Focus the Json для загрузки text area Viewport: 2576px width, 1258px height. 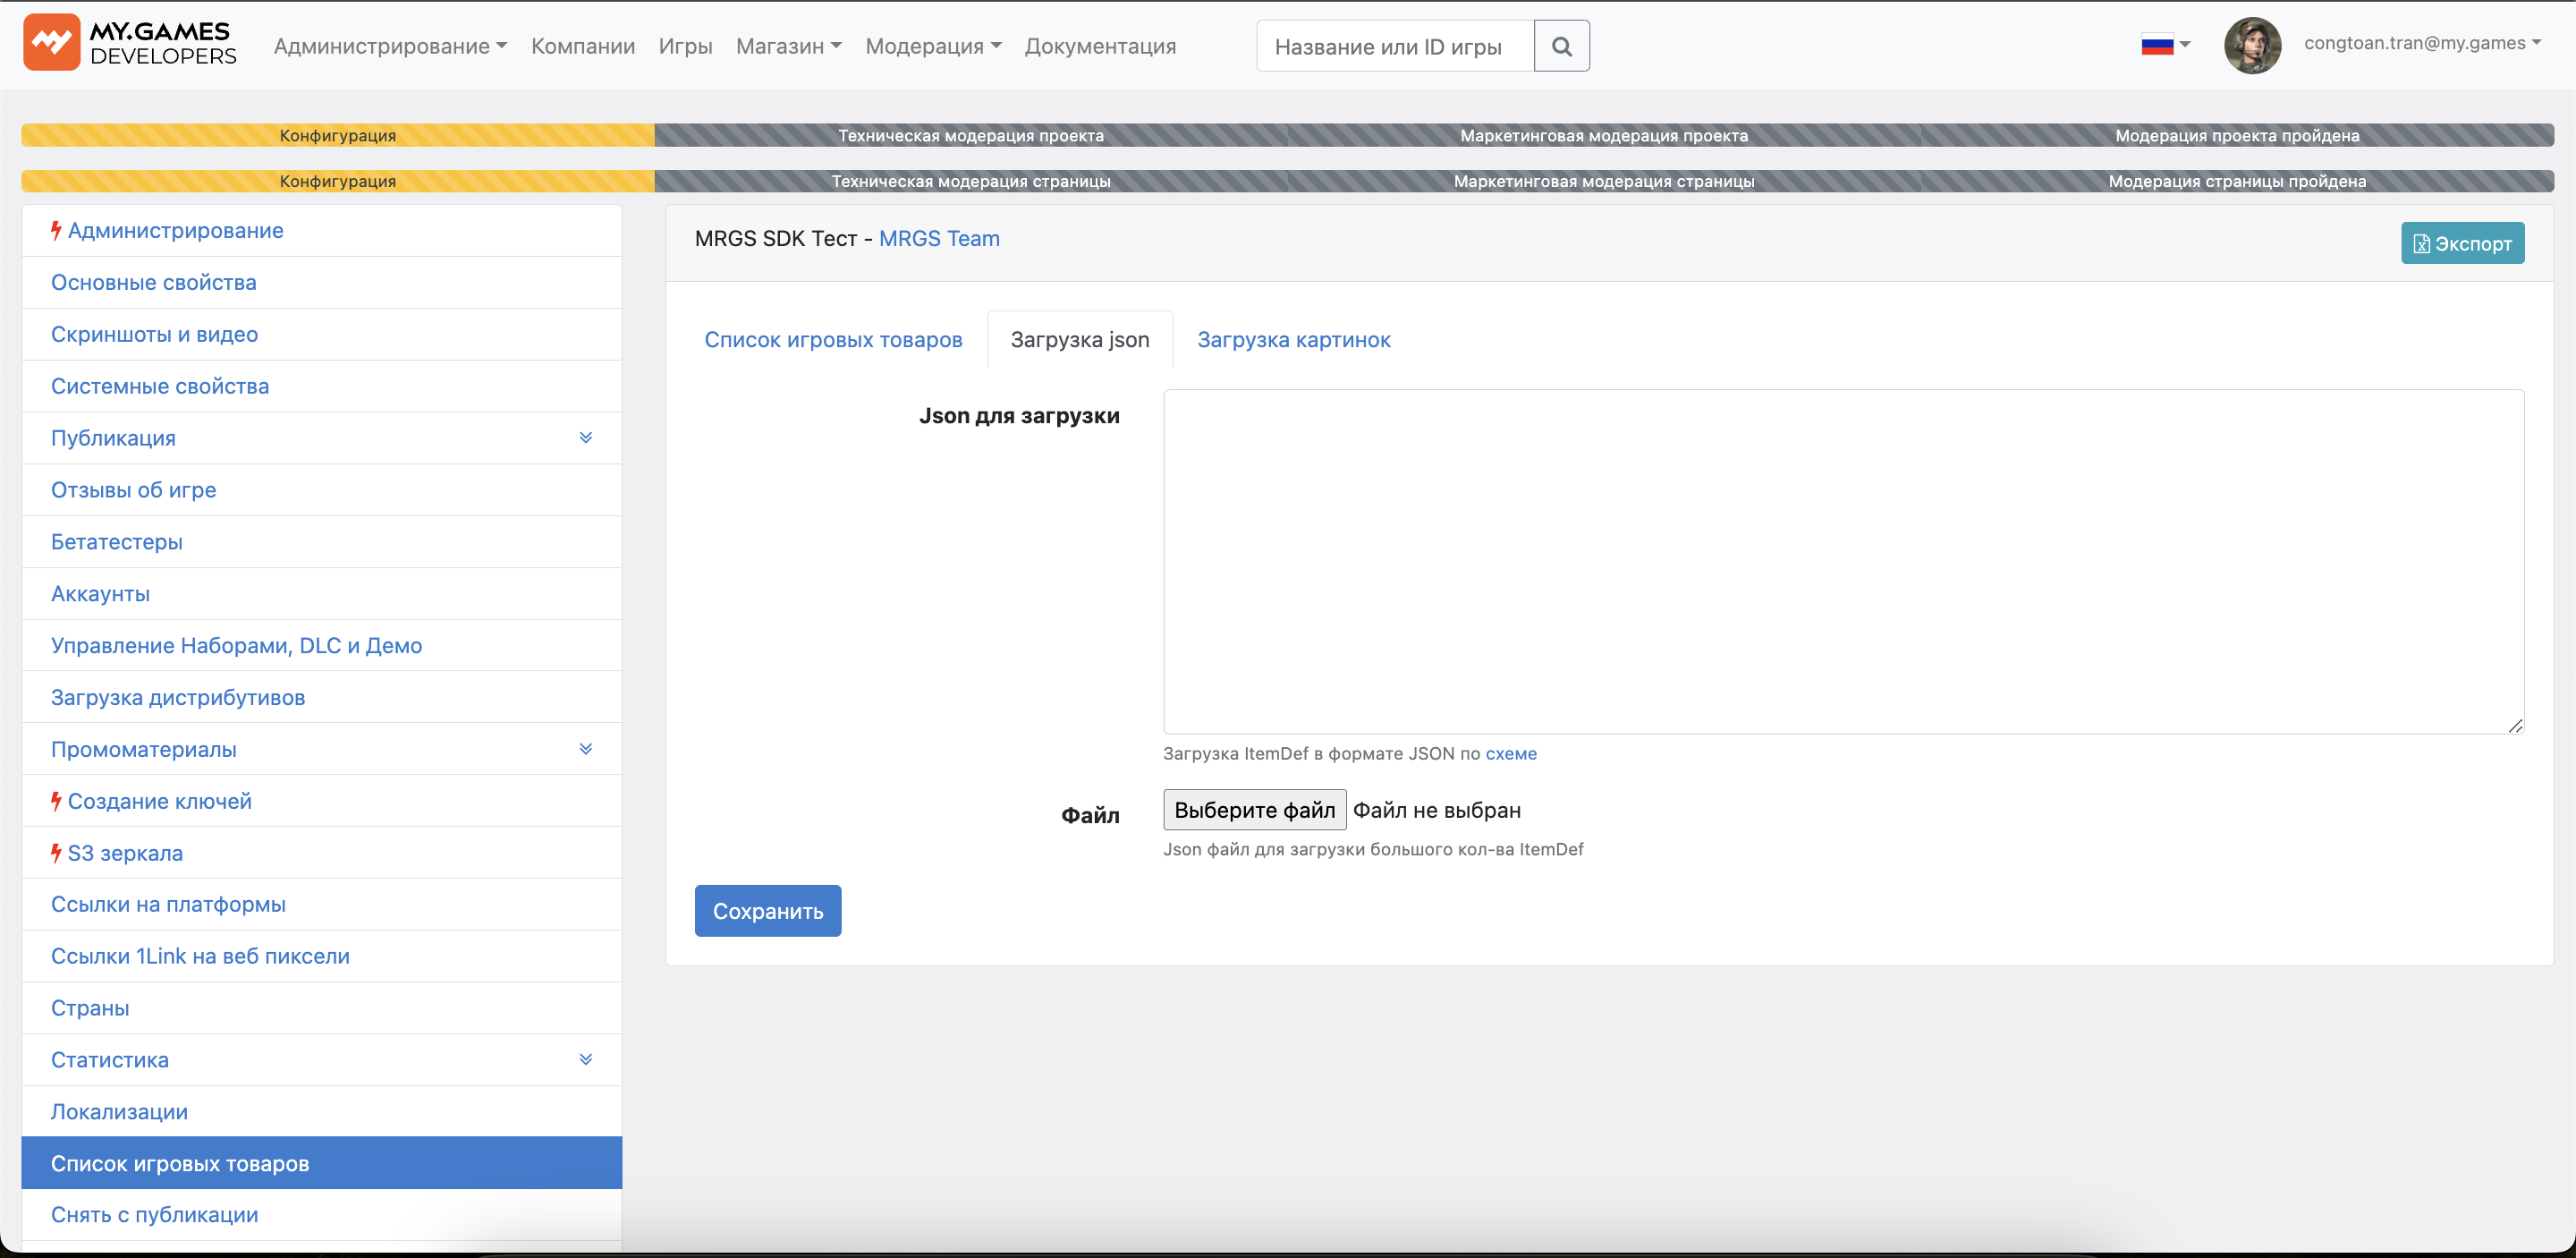1842,561
